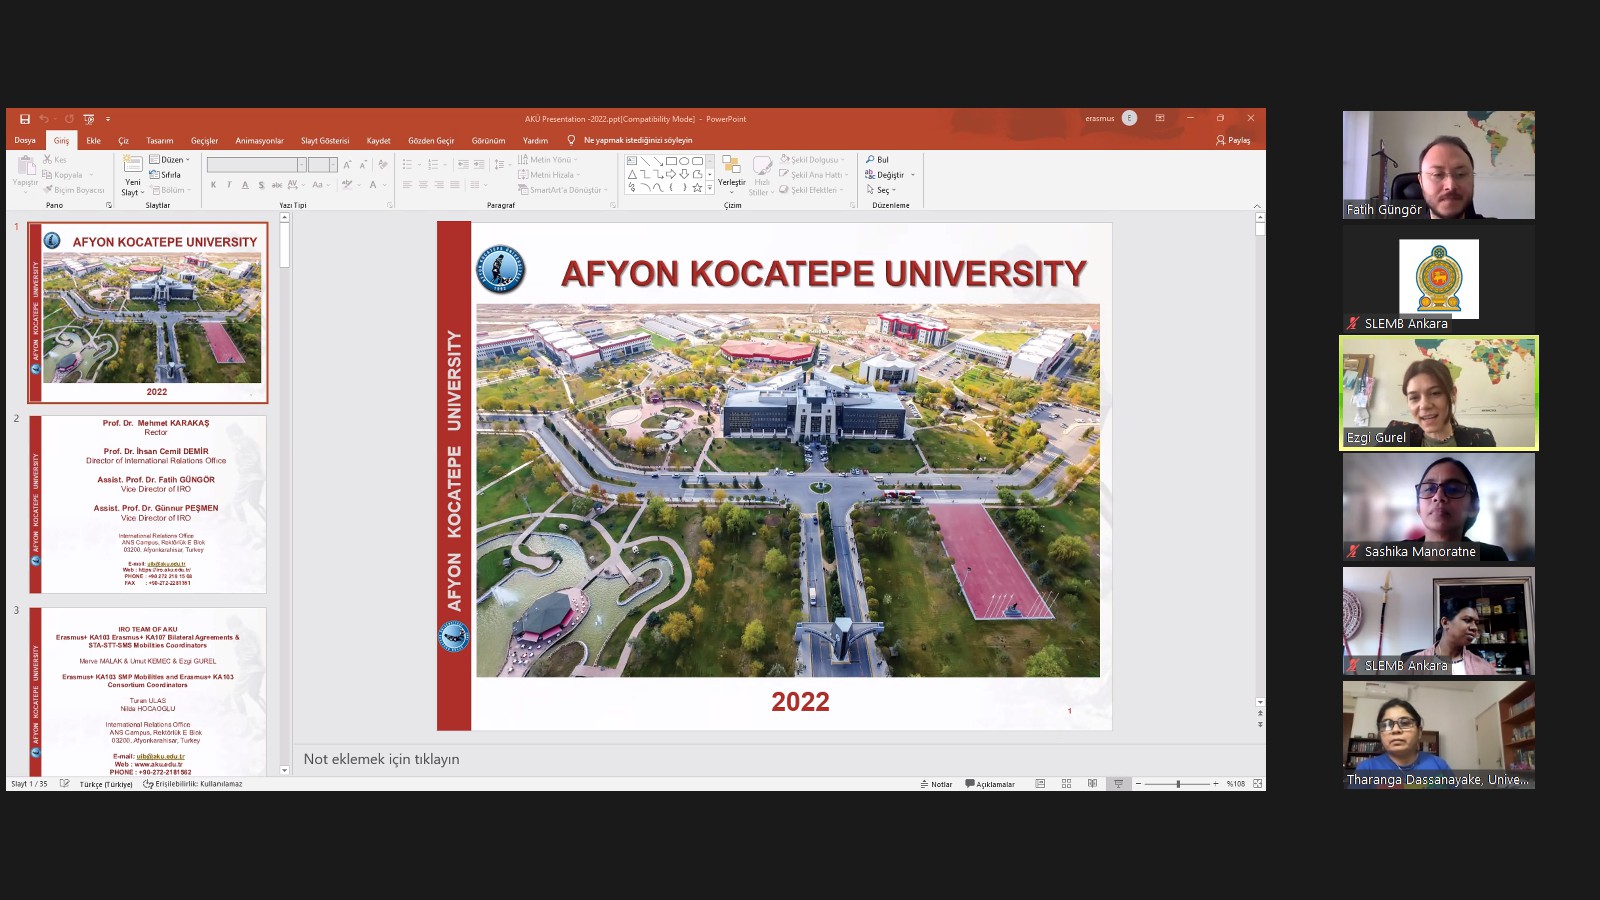This screenshot has height=900, width=1600.
Task: Open the Değiştir (Replace) dropdown arrow
Action: point(913,175)
